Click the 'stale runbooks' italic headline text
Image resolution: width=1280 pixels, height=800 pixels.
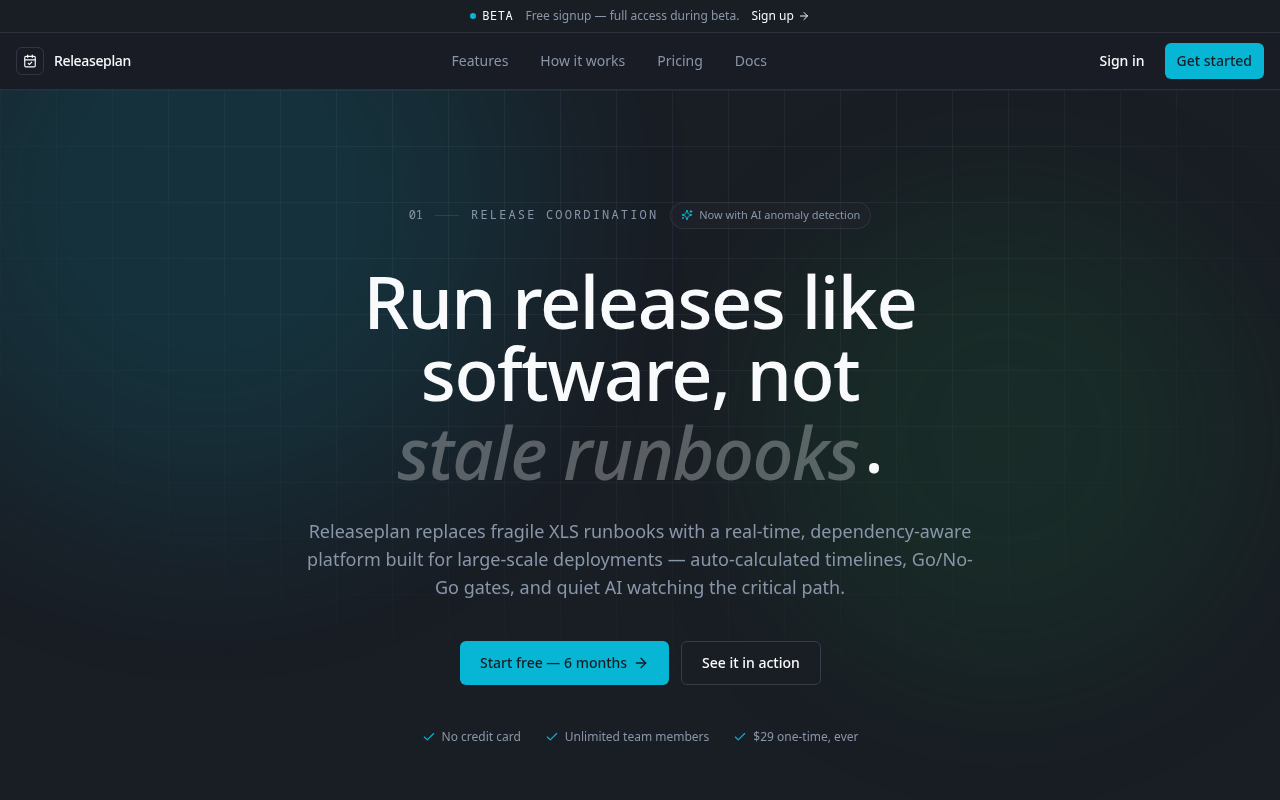[x=628, y=453]
